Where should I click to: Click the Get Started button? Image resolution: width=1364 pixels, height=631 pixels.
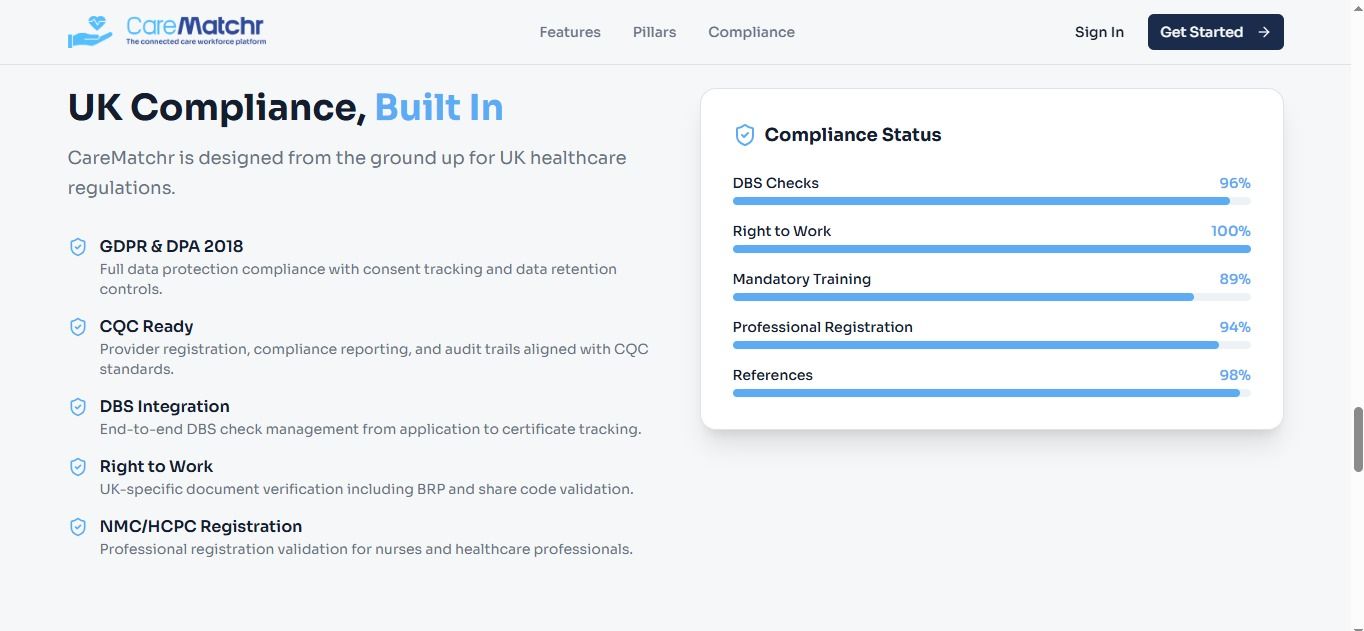[x=1215, y=32]
